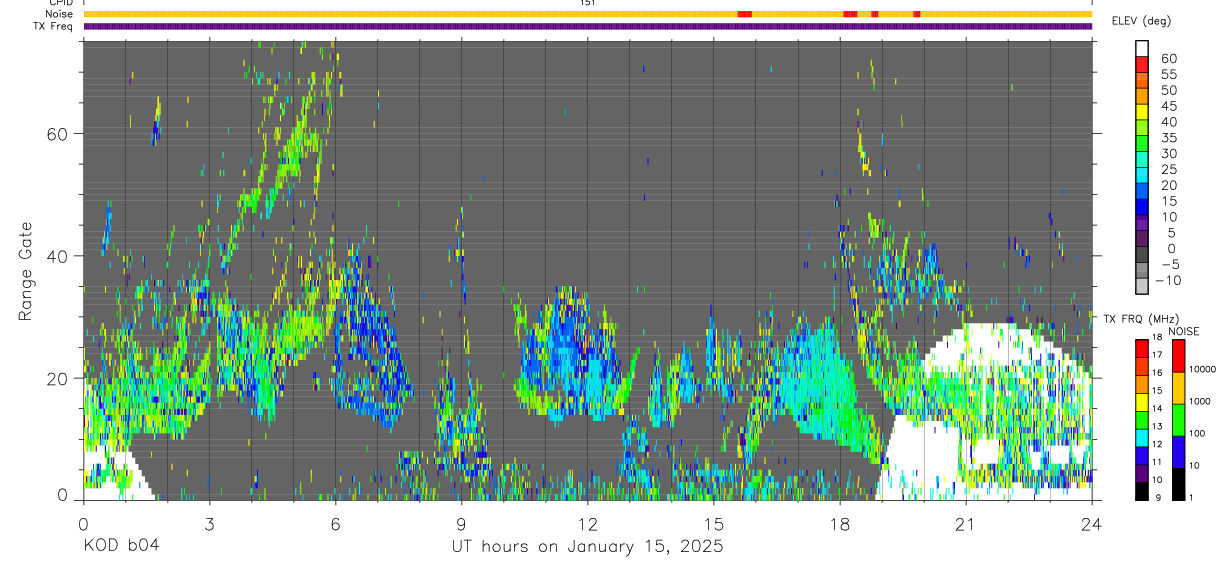Click the white top swatch of ELEV colorbar
The width and height of the screenshot is (1228, 567).
click(1142, 46)
